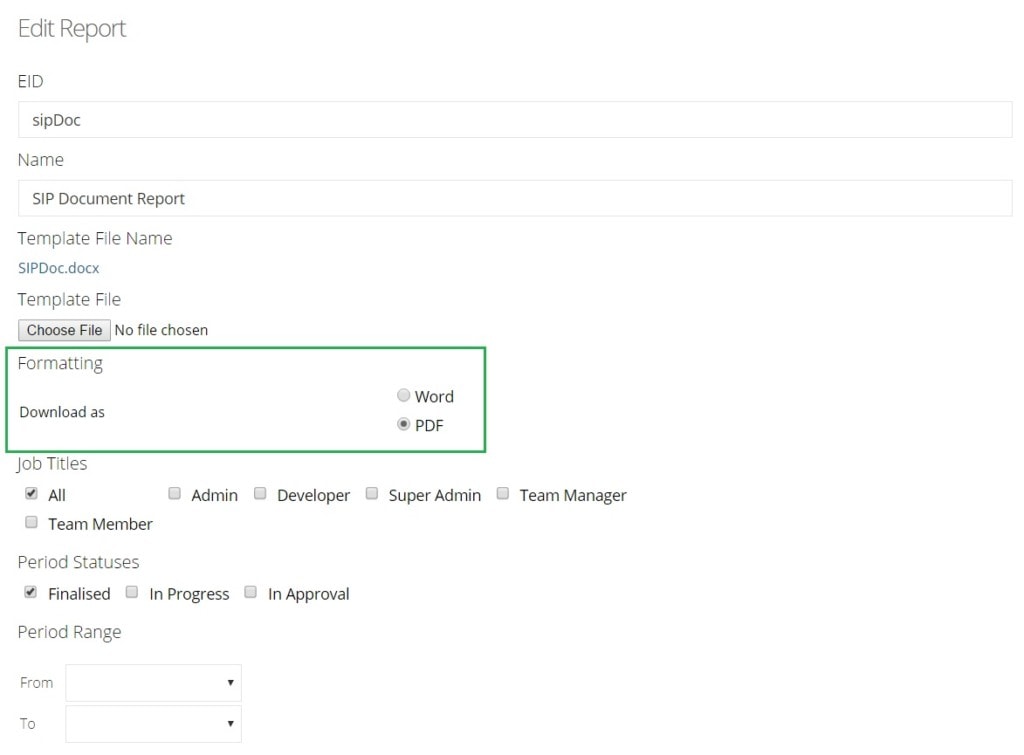Click the Formatting section label
Screen dimensions: 1024x755
[x=60, y=364]
